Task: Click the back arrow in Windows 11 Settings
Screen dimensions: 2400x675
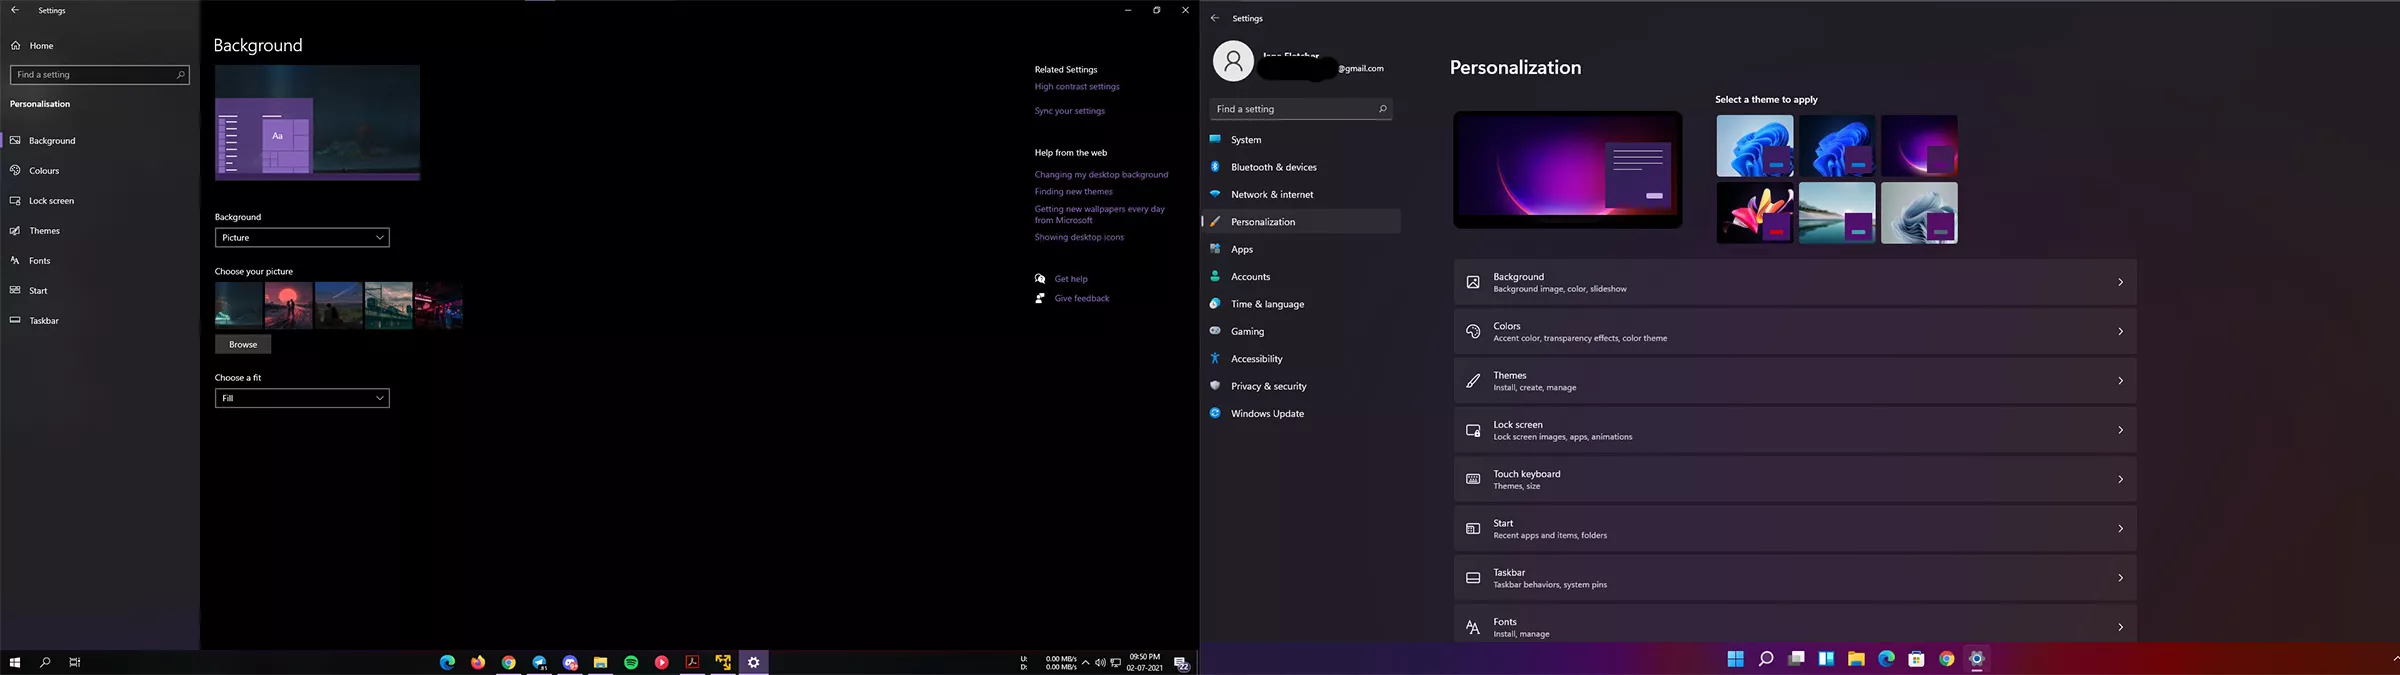Action: pos(1215,18)
